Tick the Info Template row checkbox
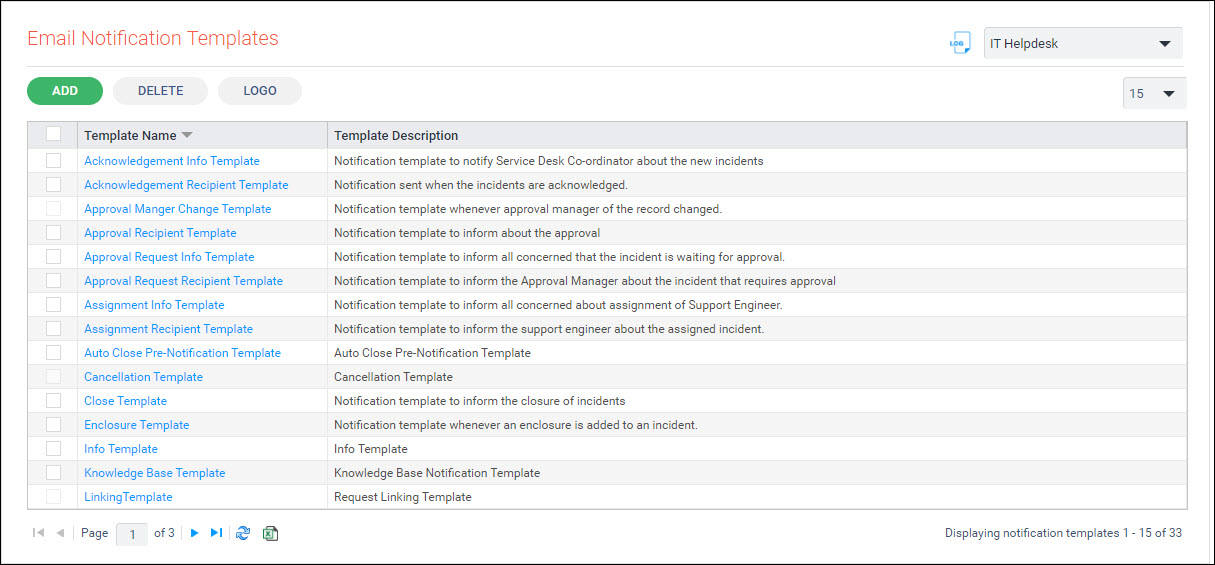Screen dimensions: 1215x565 (x=54, y=448)
